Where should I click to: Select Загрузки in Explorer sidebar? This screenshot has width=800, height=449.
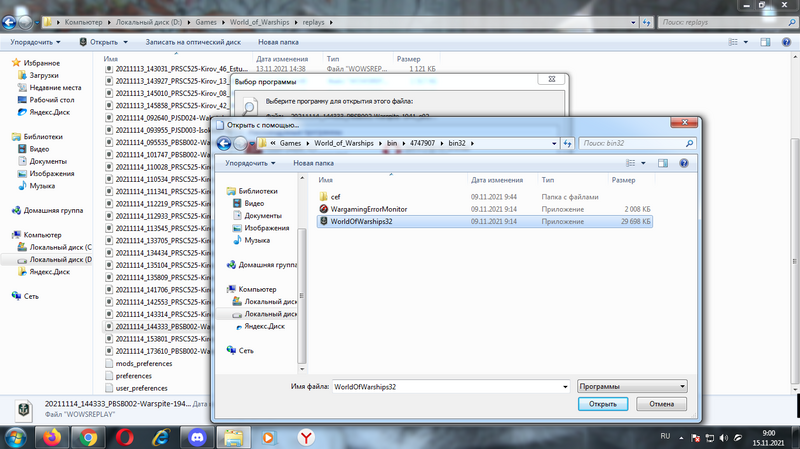(x=44, y=76)
